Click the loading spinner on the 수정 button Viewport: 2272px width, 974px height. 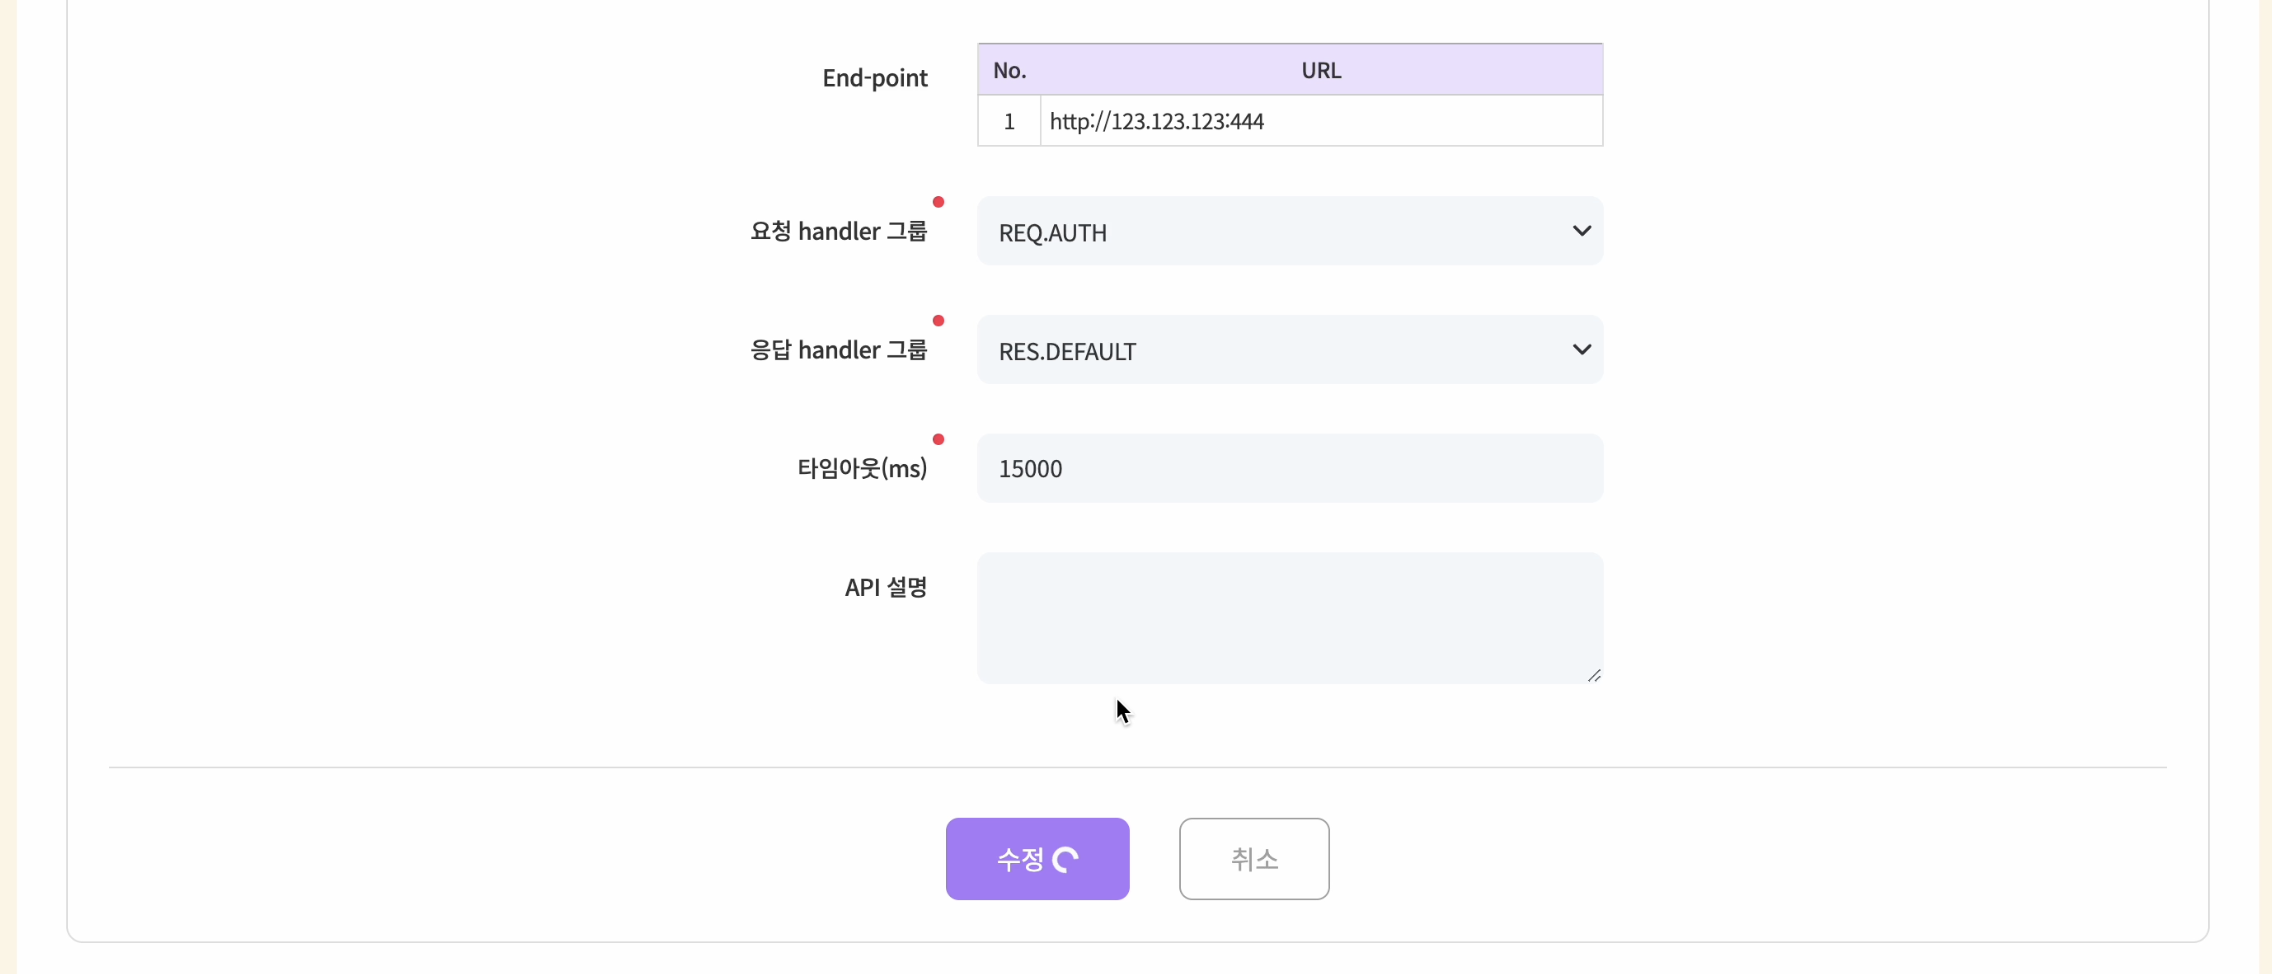(x=1066, y=860)
